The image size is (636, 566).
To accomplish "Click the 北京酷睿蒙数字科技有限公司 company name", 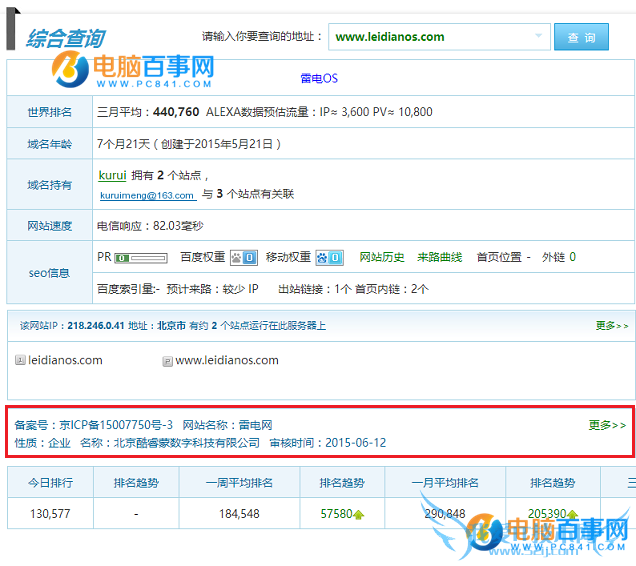I will click(x=187, y=443).
